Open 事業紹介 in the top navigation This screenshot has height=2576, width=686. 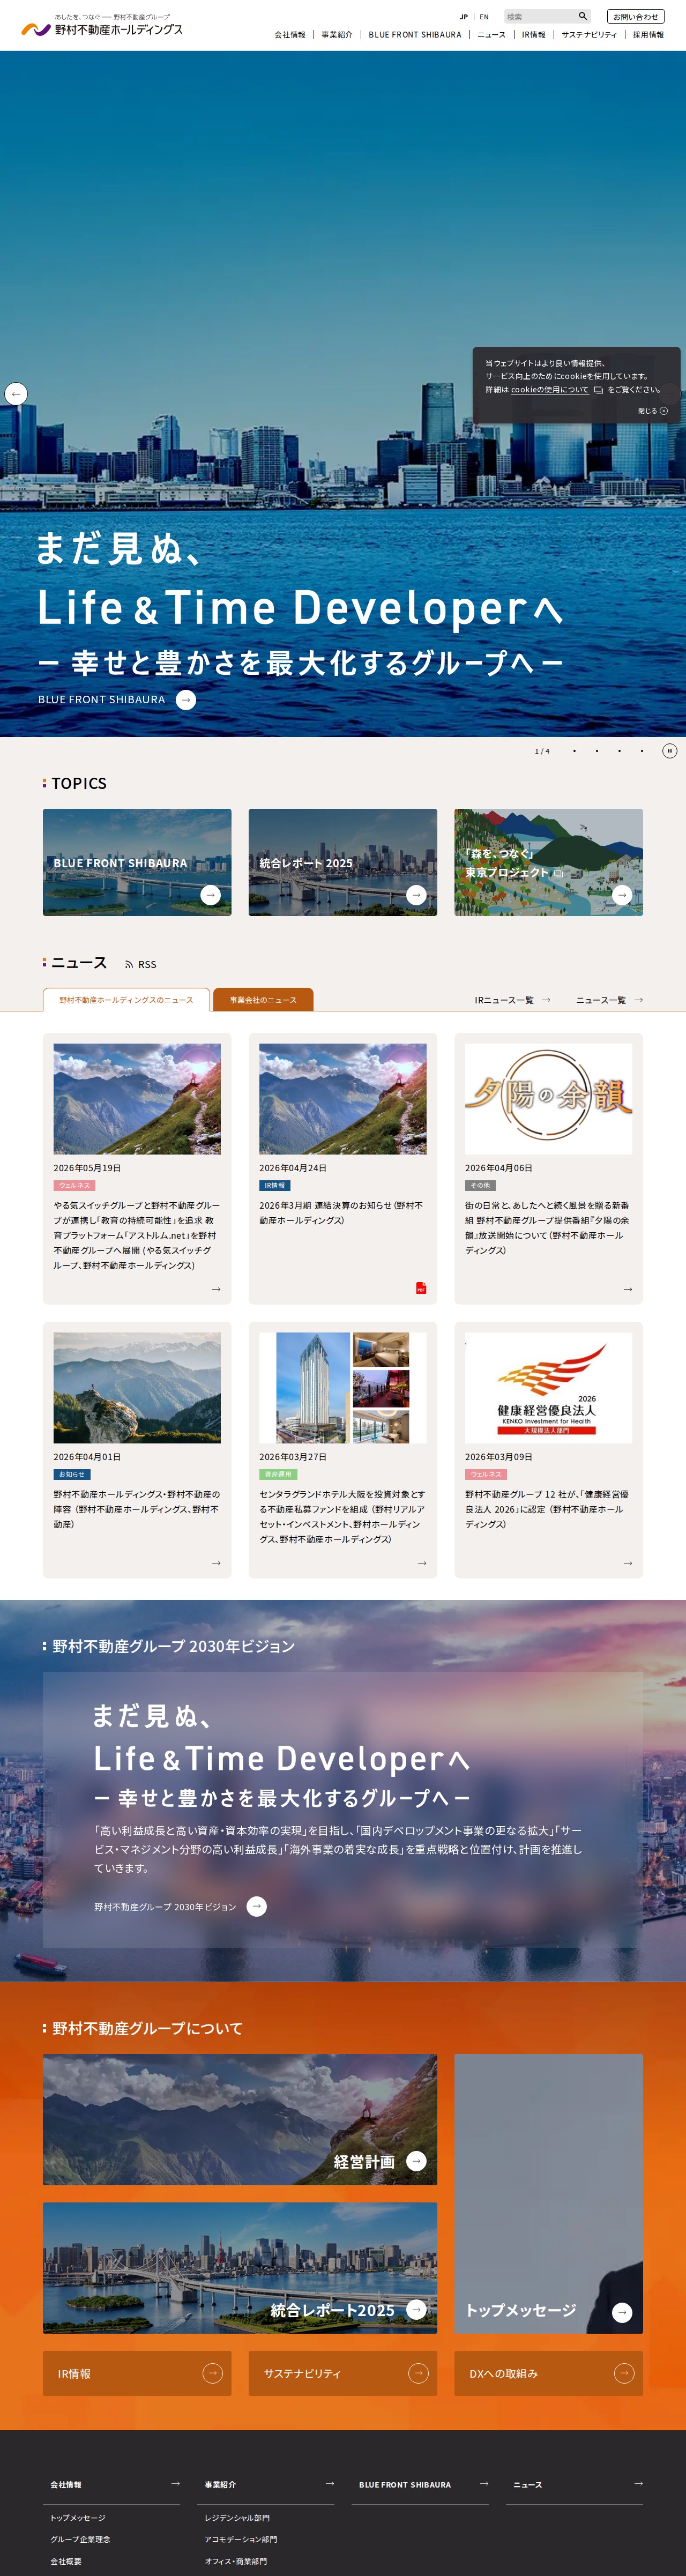(x=337, y=35)
